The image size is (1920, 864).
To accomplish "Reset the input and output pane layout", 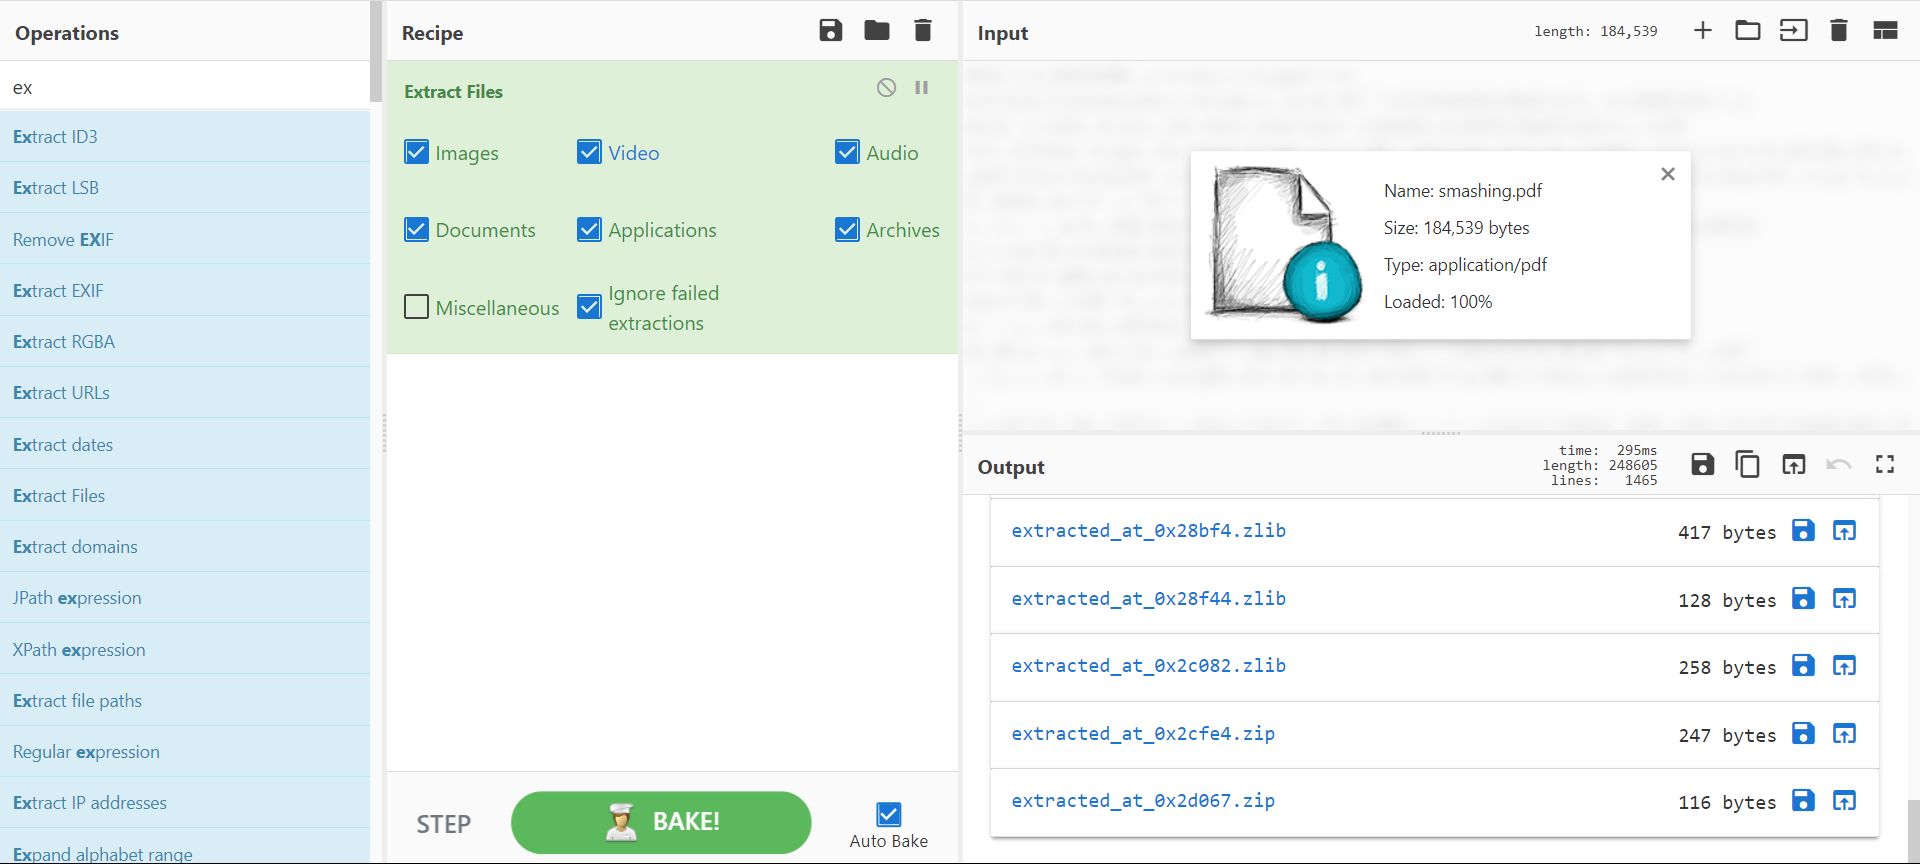I will point(1885,31).
